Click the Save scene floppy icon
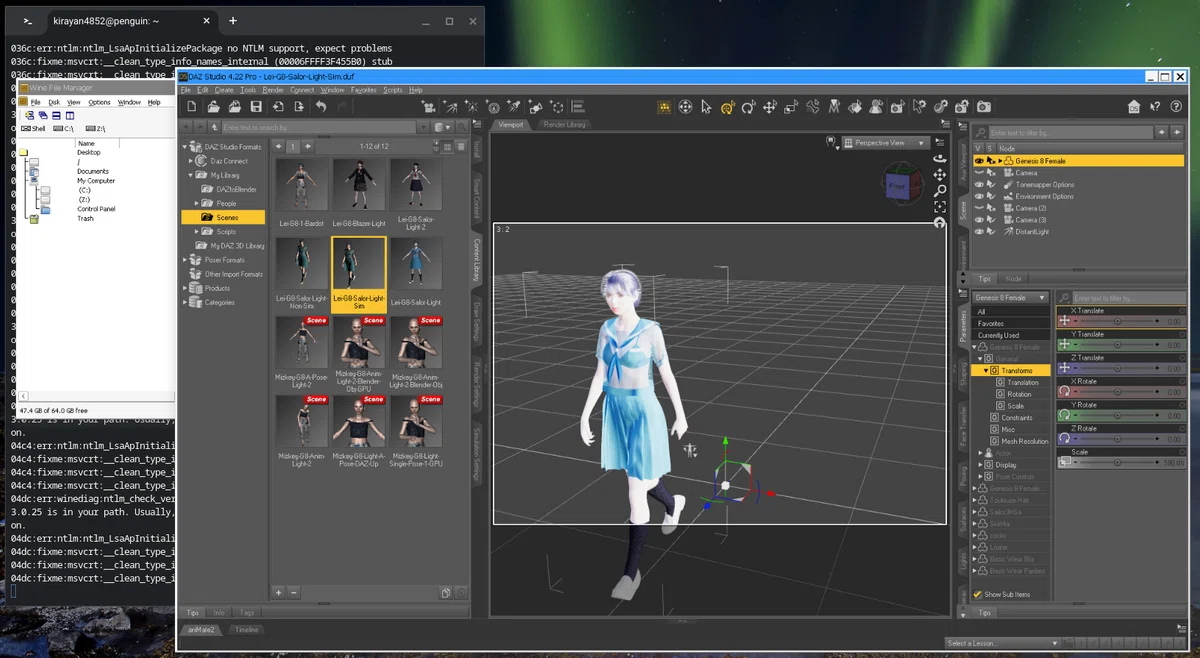 pyautogui.click(x=256, y=107)
